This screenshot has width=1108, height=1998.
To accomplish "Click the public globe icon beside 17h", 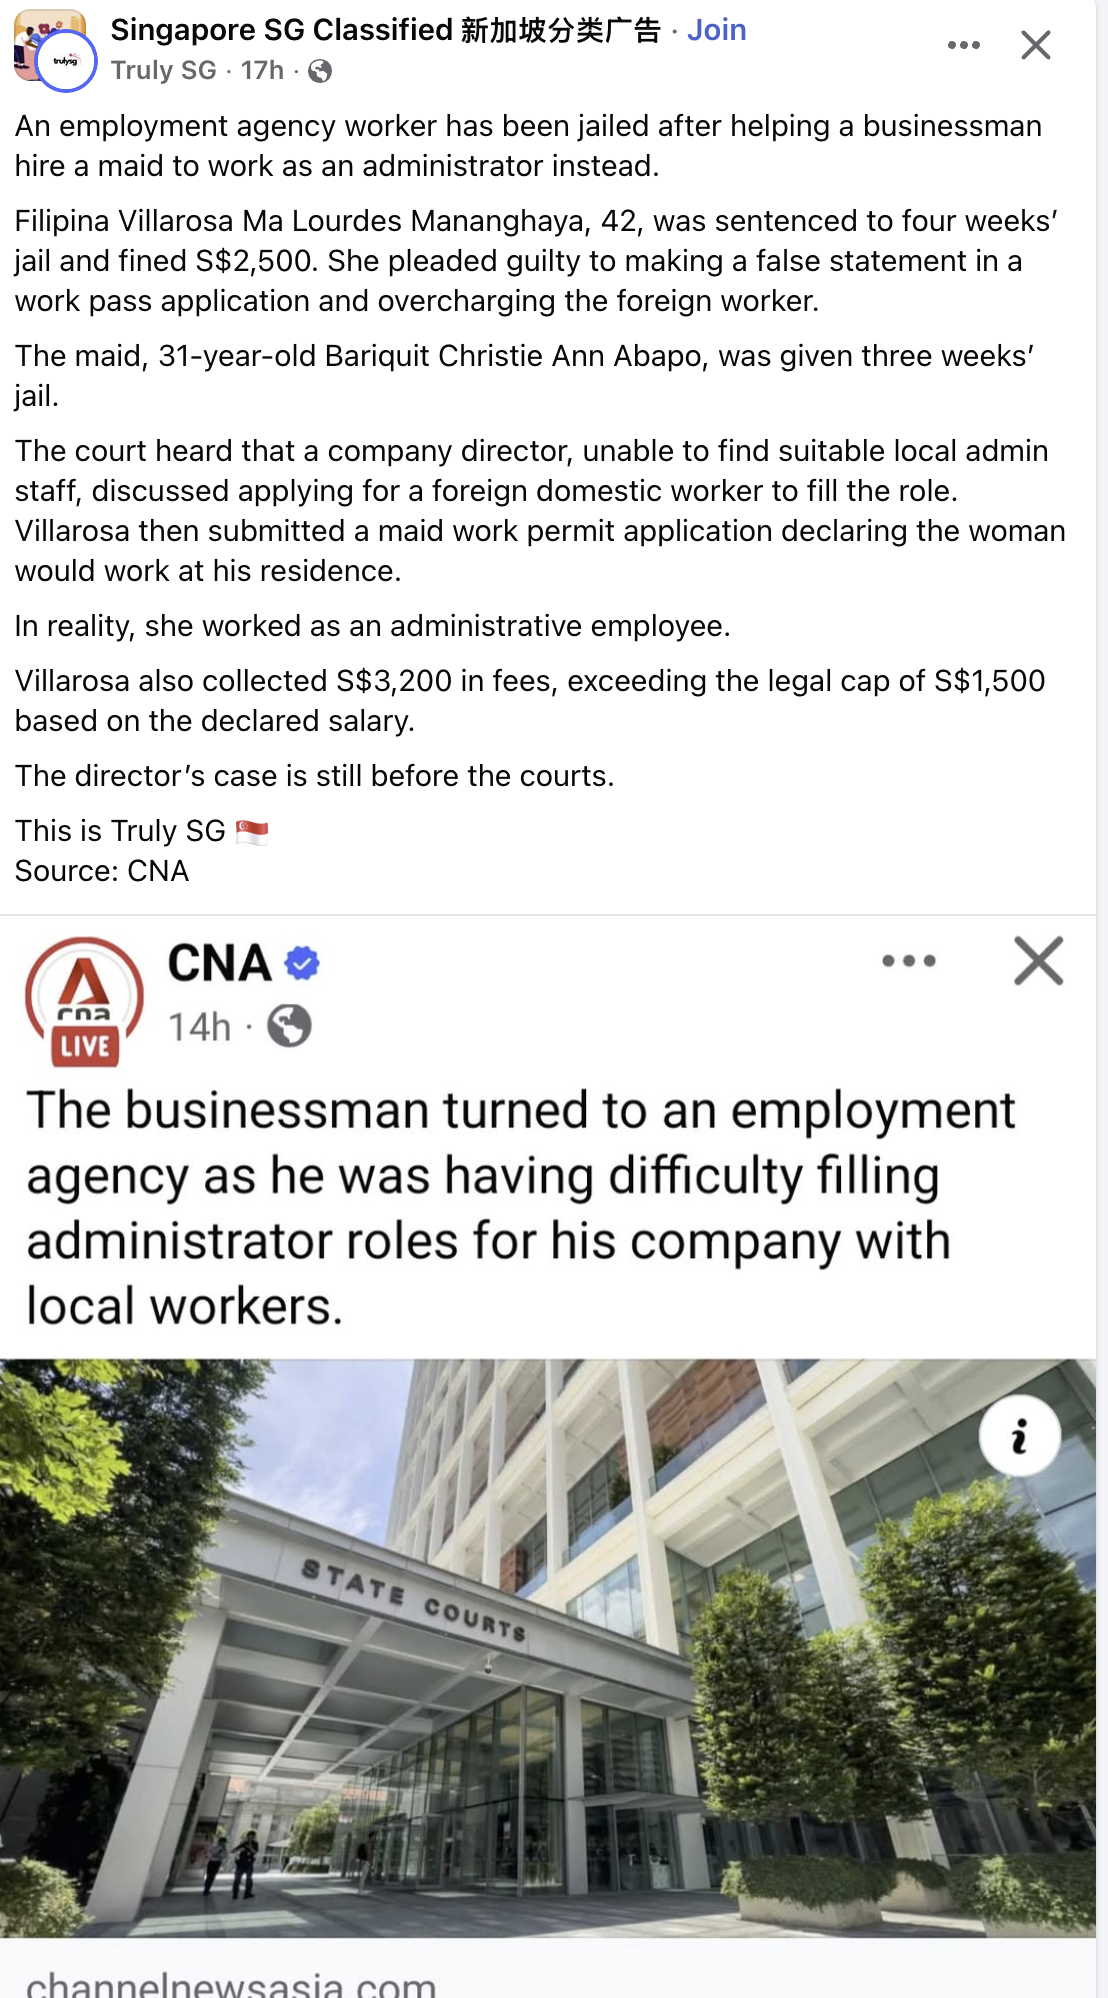I will [320, 71].
